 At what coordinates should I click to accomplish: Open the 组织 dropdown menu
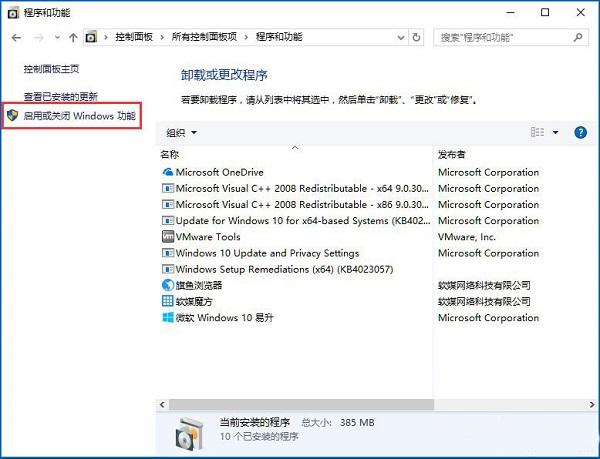tap(181, 133)
